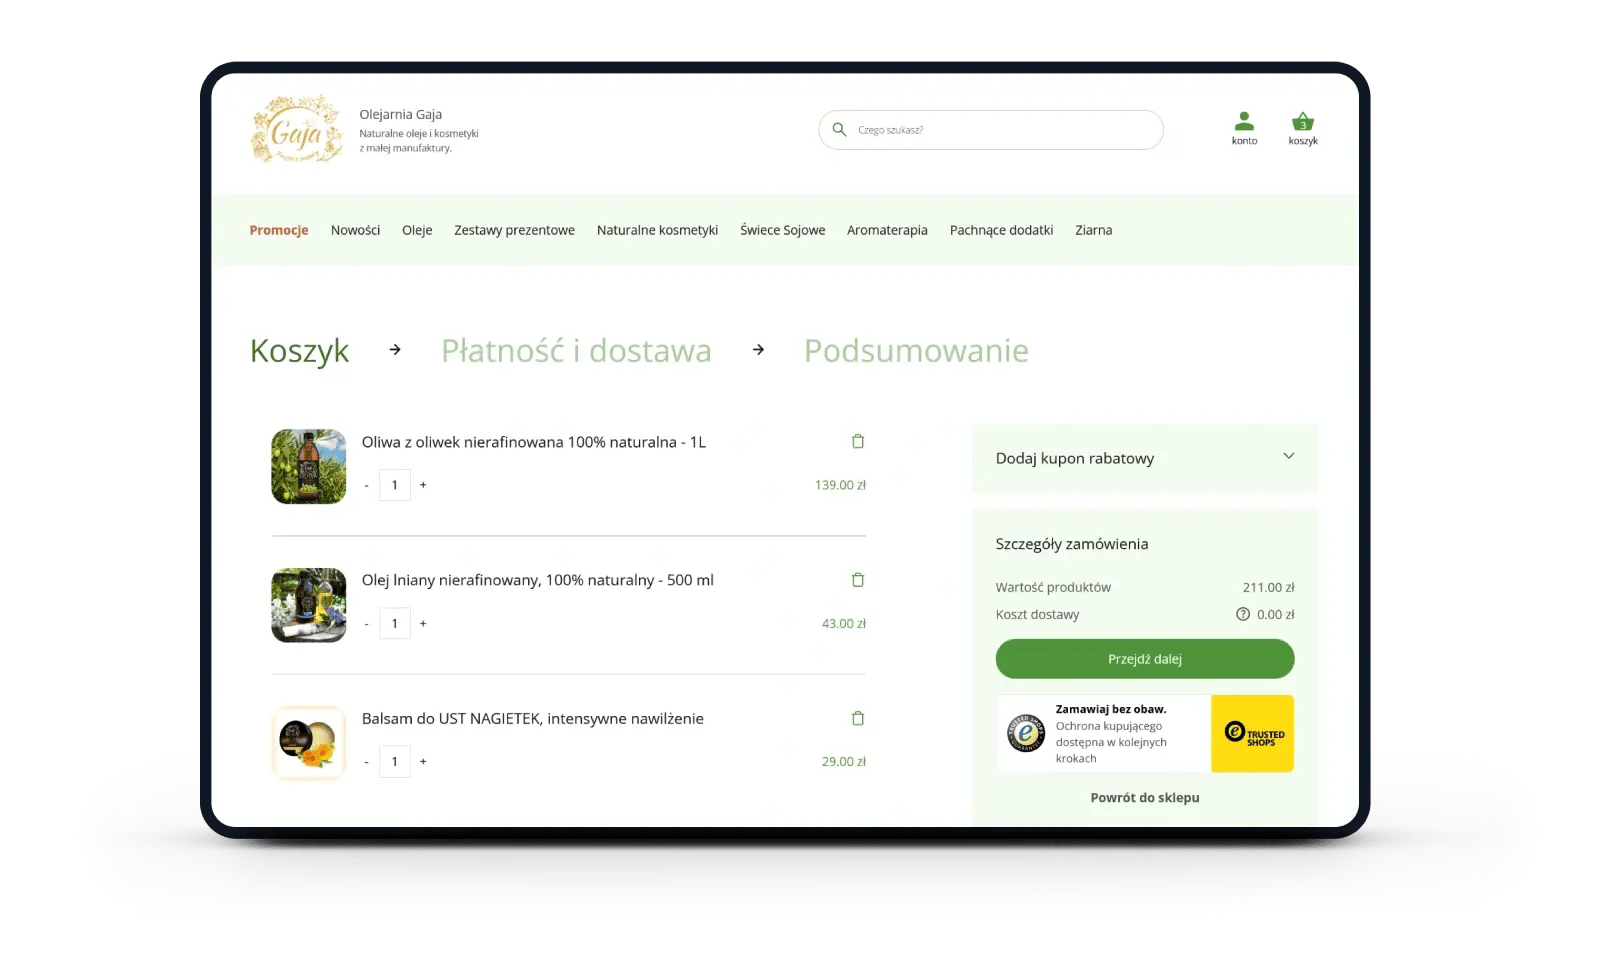The width and height of the screenshot is (1600, 975).
Task: Delete the Oliwa z oliwek item using trash icon
Action: (857, 441)
